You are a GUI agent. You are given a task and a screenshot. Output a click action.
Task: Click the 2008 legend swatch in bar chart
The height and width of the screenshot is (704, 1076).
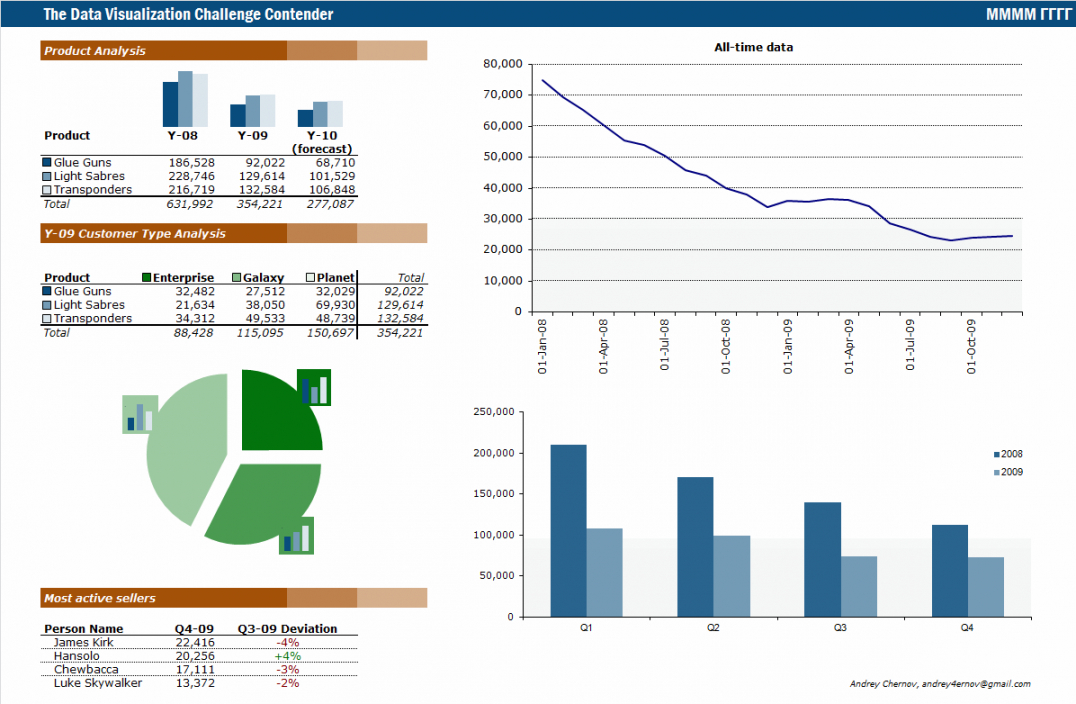coord(994,454)
